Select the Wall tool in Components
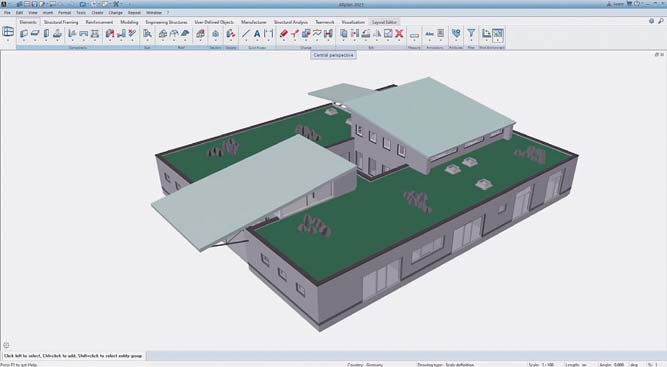The image size is (667, 367). point(24,33)
